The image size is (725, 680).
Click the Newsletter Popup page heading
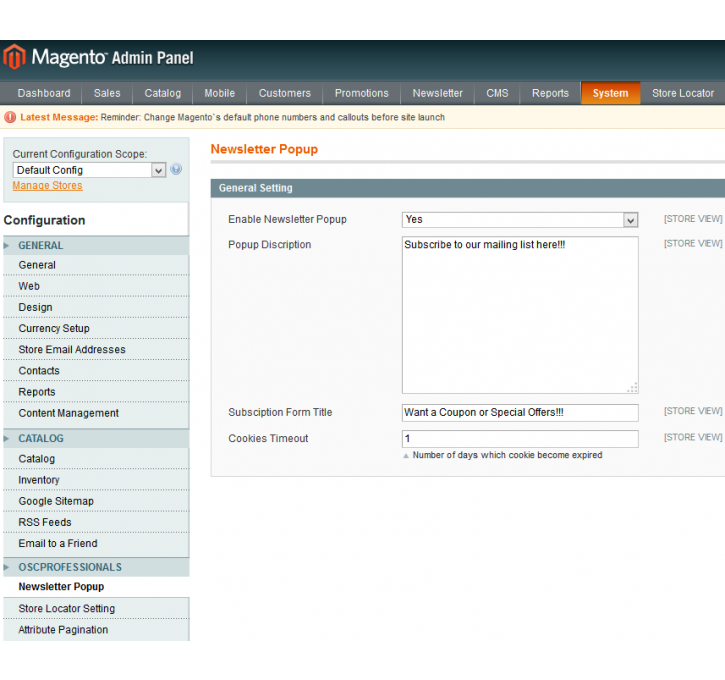[x=264, y=149]
